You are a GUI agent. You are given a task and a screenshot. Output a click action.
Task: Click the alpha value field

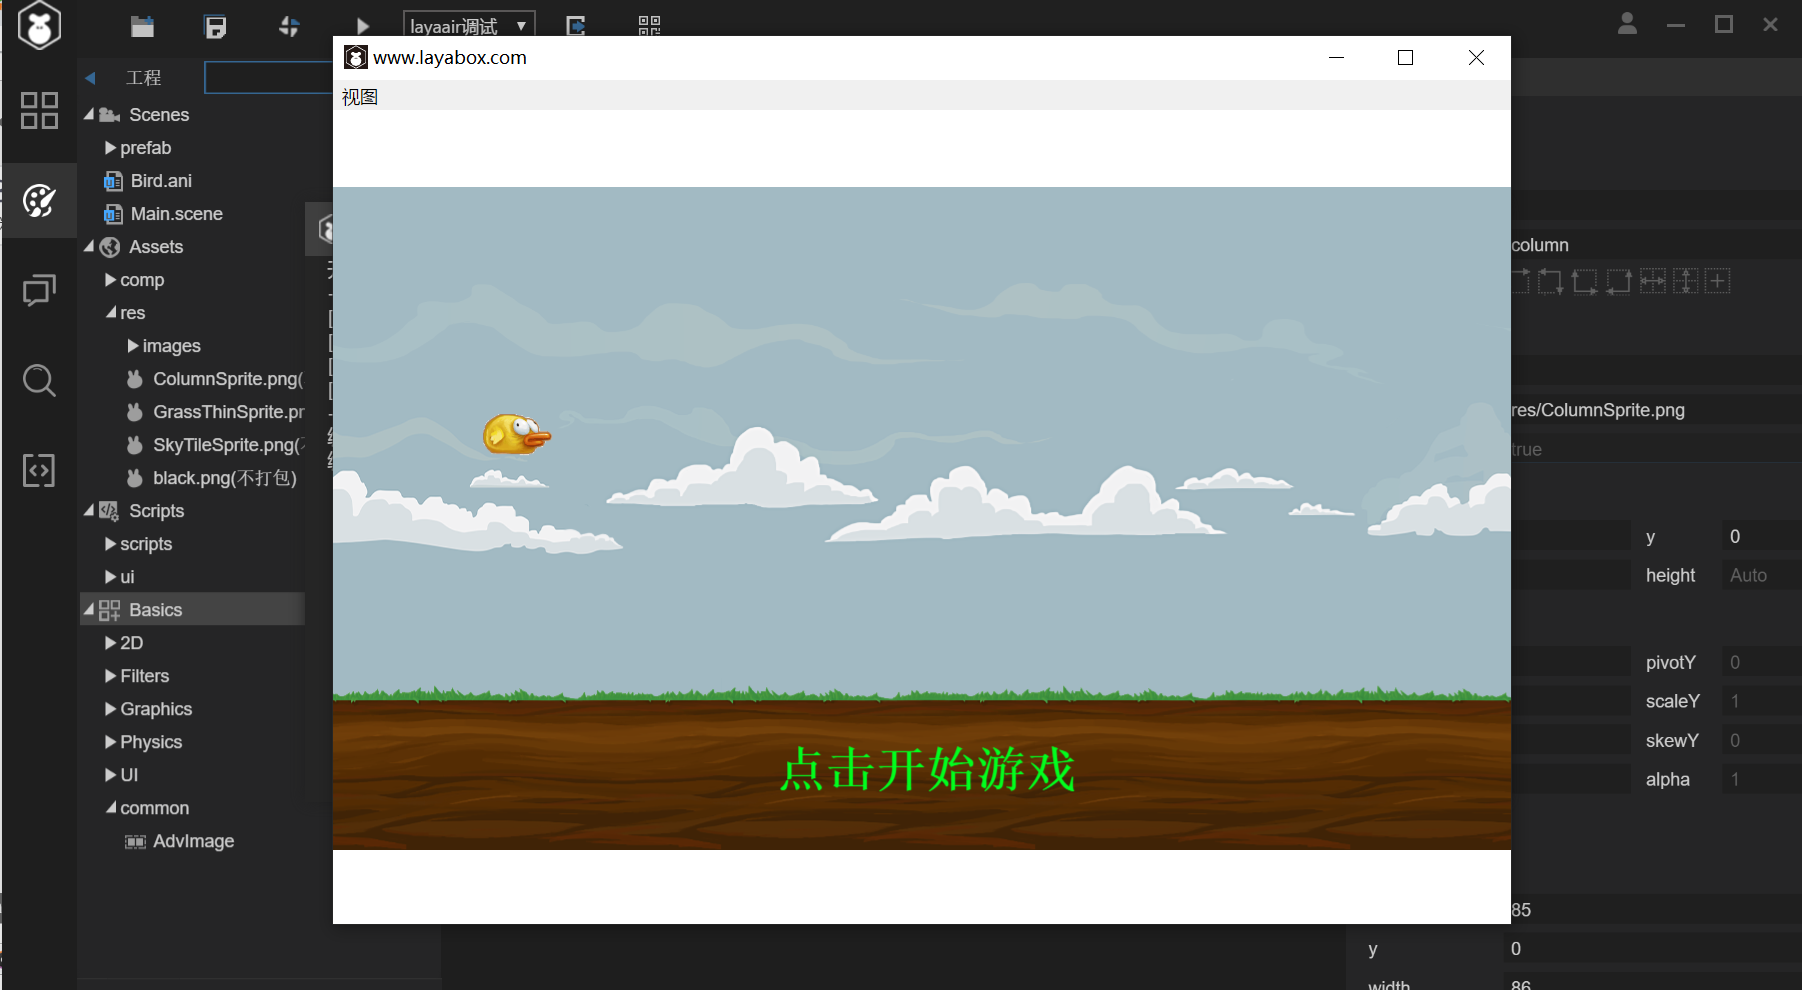1761,779
